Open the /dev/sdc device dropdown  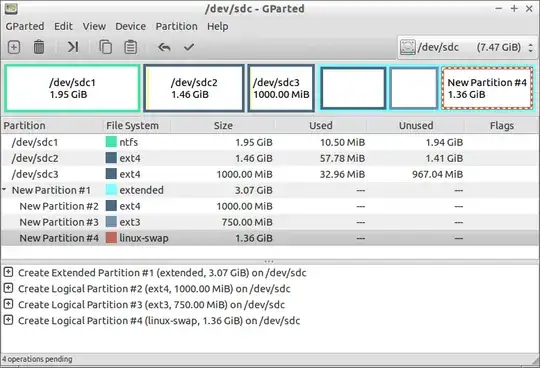[467, 47]
